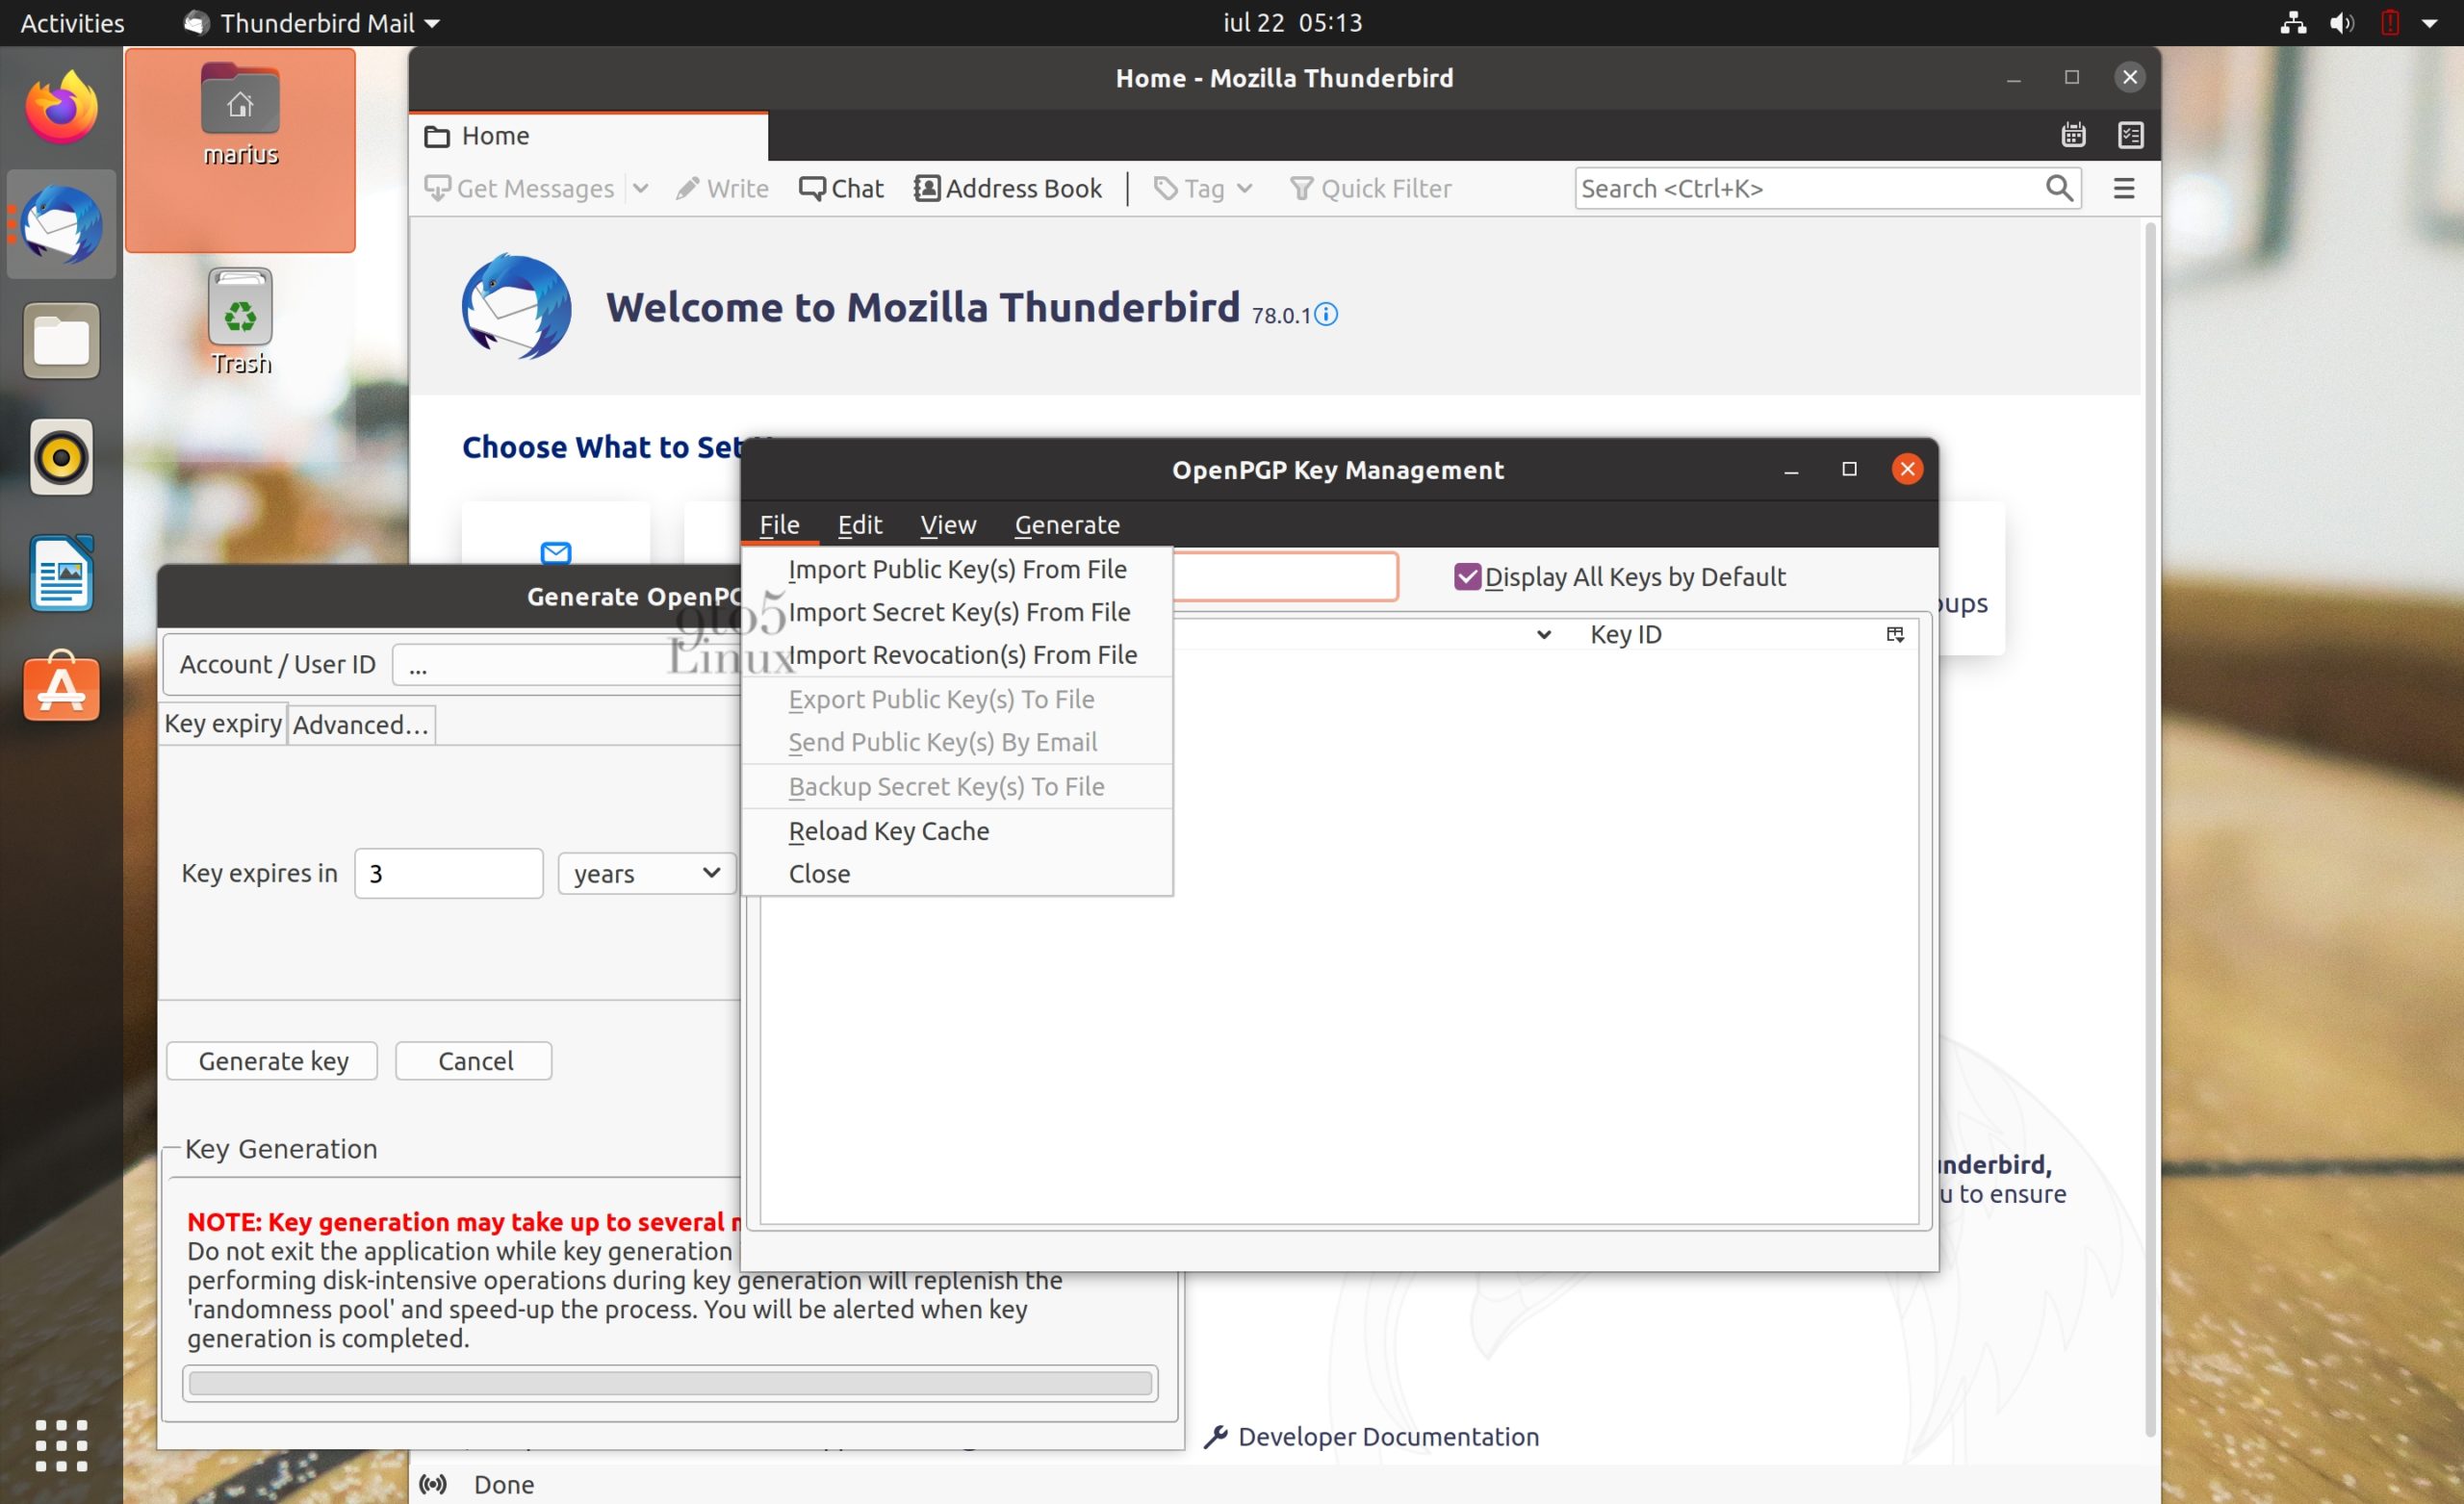Click the Chat toolbar icon

click(811, 188)
